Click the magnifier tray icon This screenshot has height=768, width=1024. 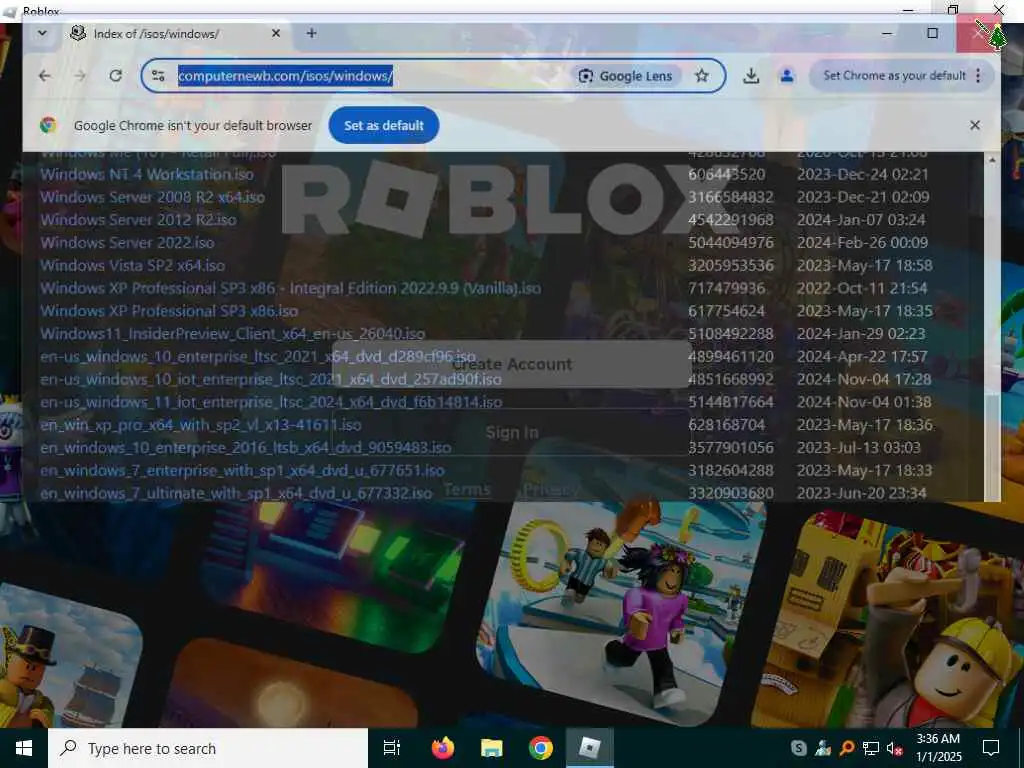point(846,748)
